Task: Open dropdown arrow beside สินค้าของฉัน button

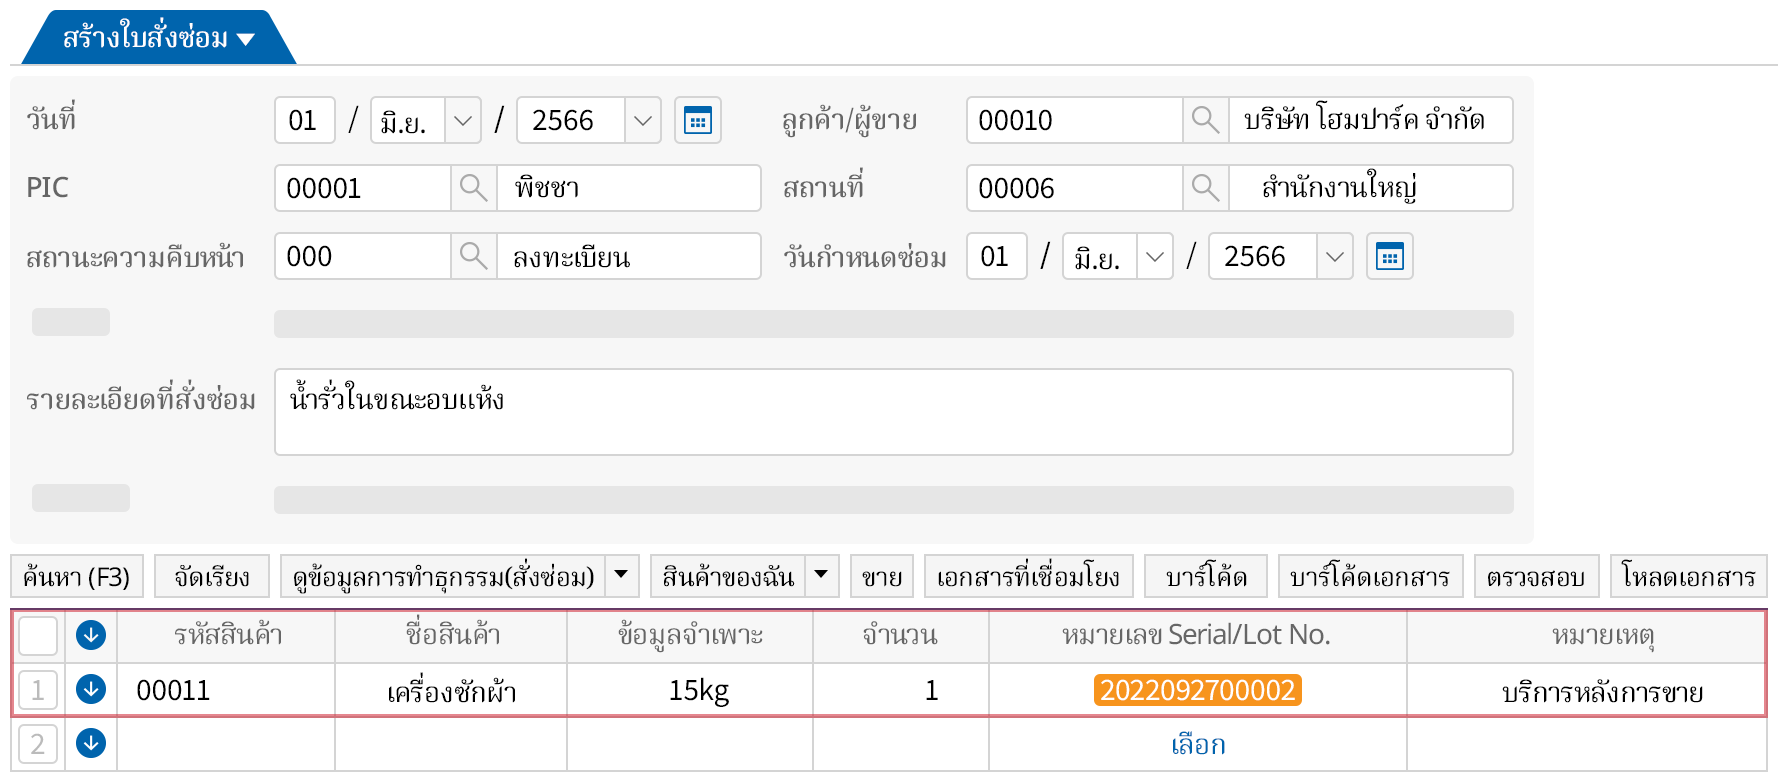Action: pos(821,575)
